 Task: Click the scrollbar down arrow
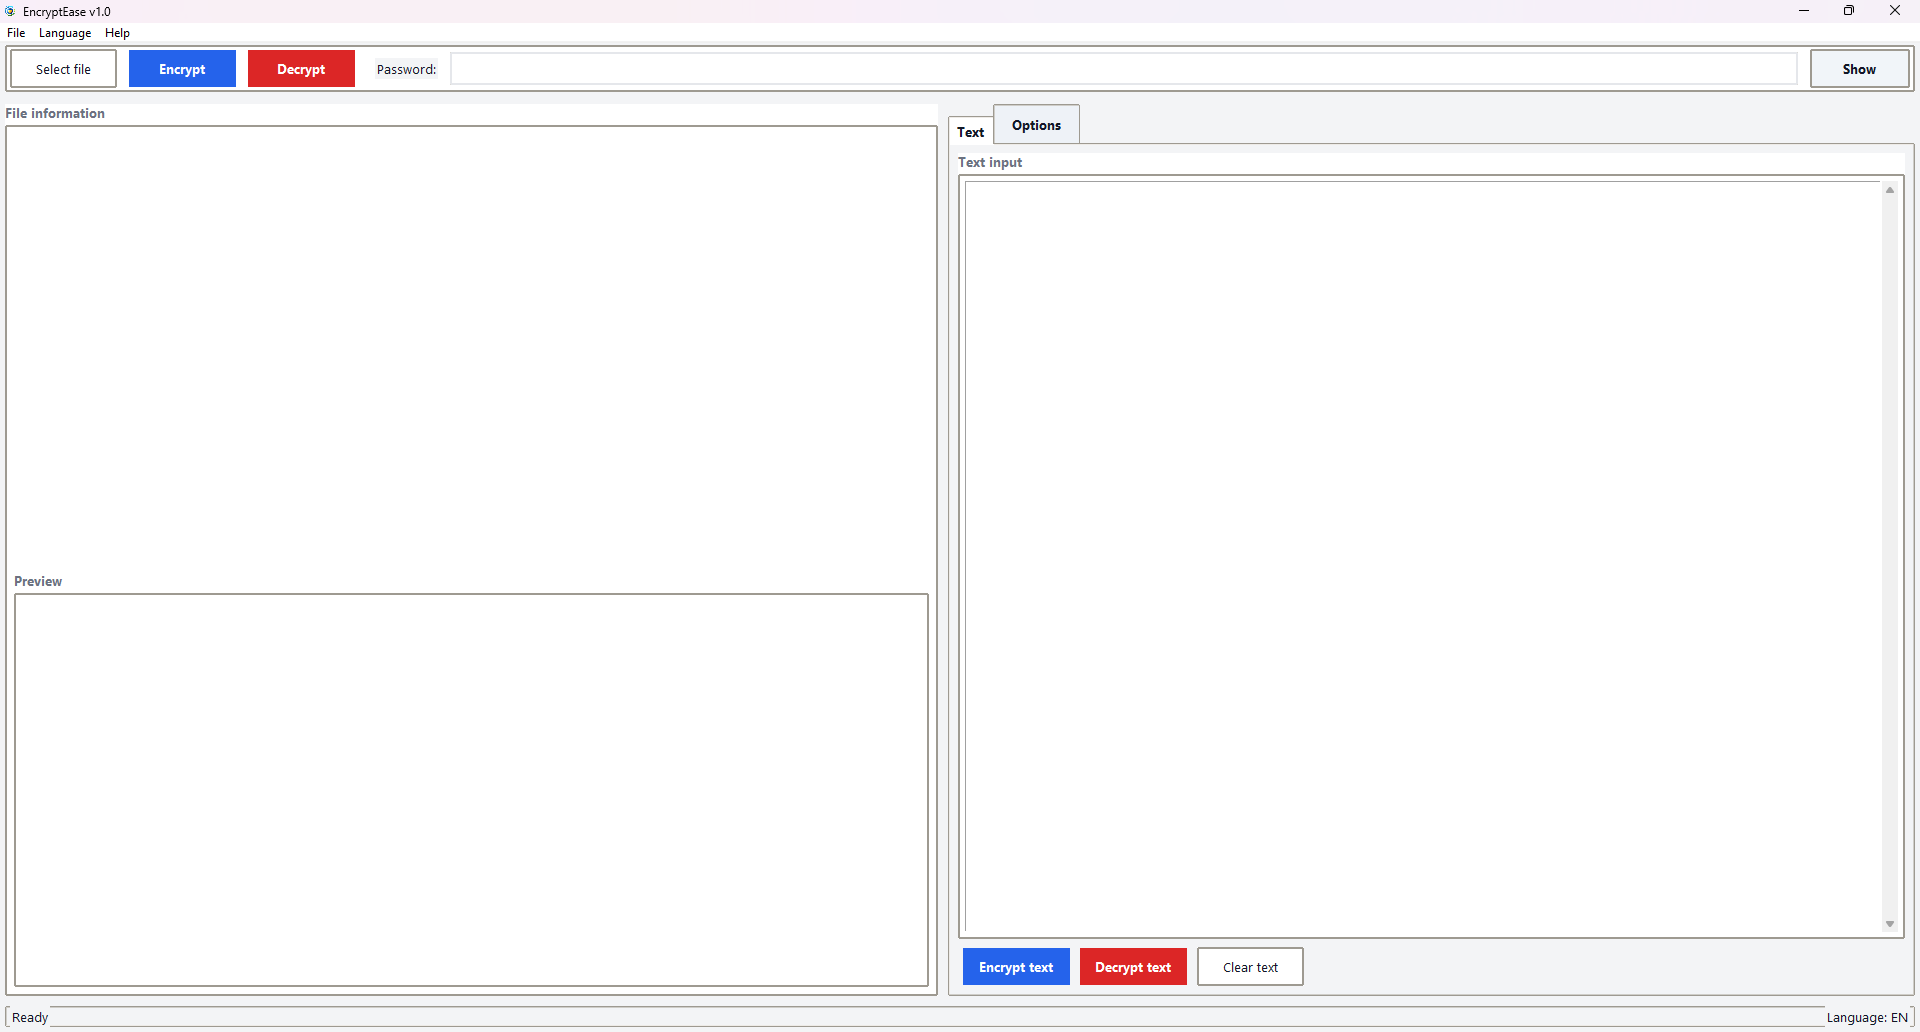coord(1890,923)
